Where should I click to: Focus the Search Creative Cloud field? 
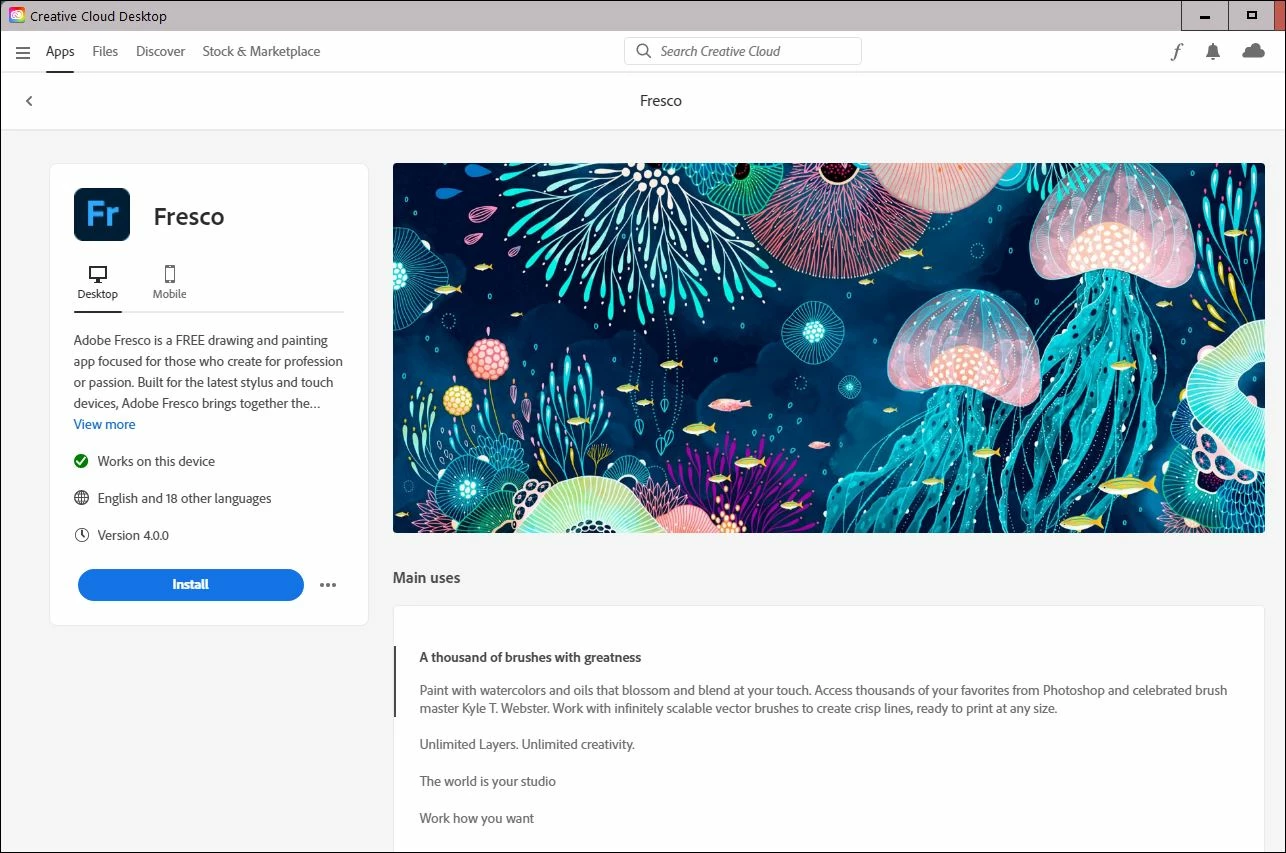tap(743, 51)
